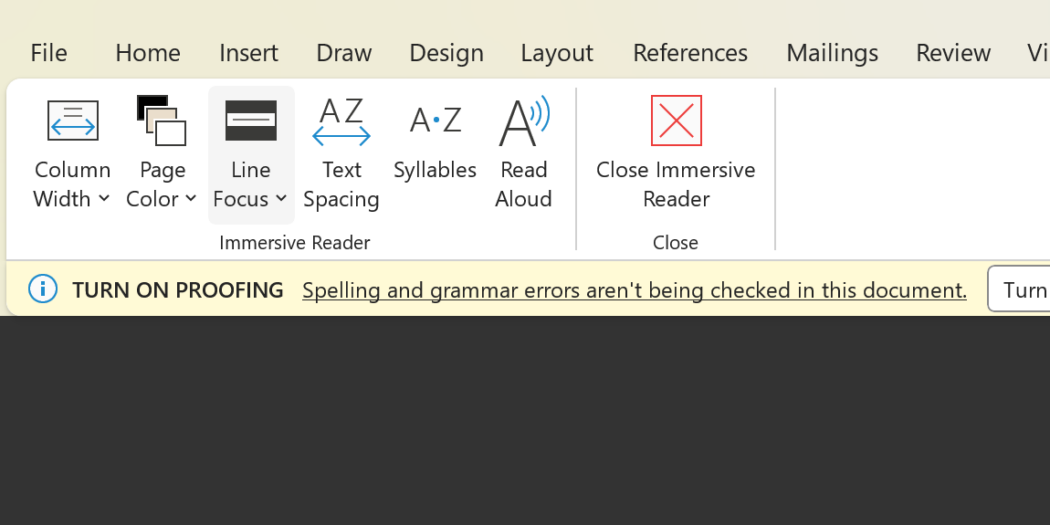Screen dimensions: 1050x525
Task: Expand the Page Color dropdown arrow
Action: pyautogui.click(x=190, y=199)
